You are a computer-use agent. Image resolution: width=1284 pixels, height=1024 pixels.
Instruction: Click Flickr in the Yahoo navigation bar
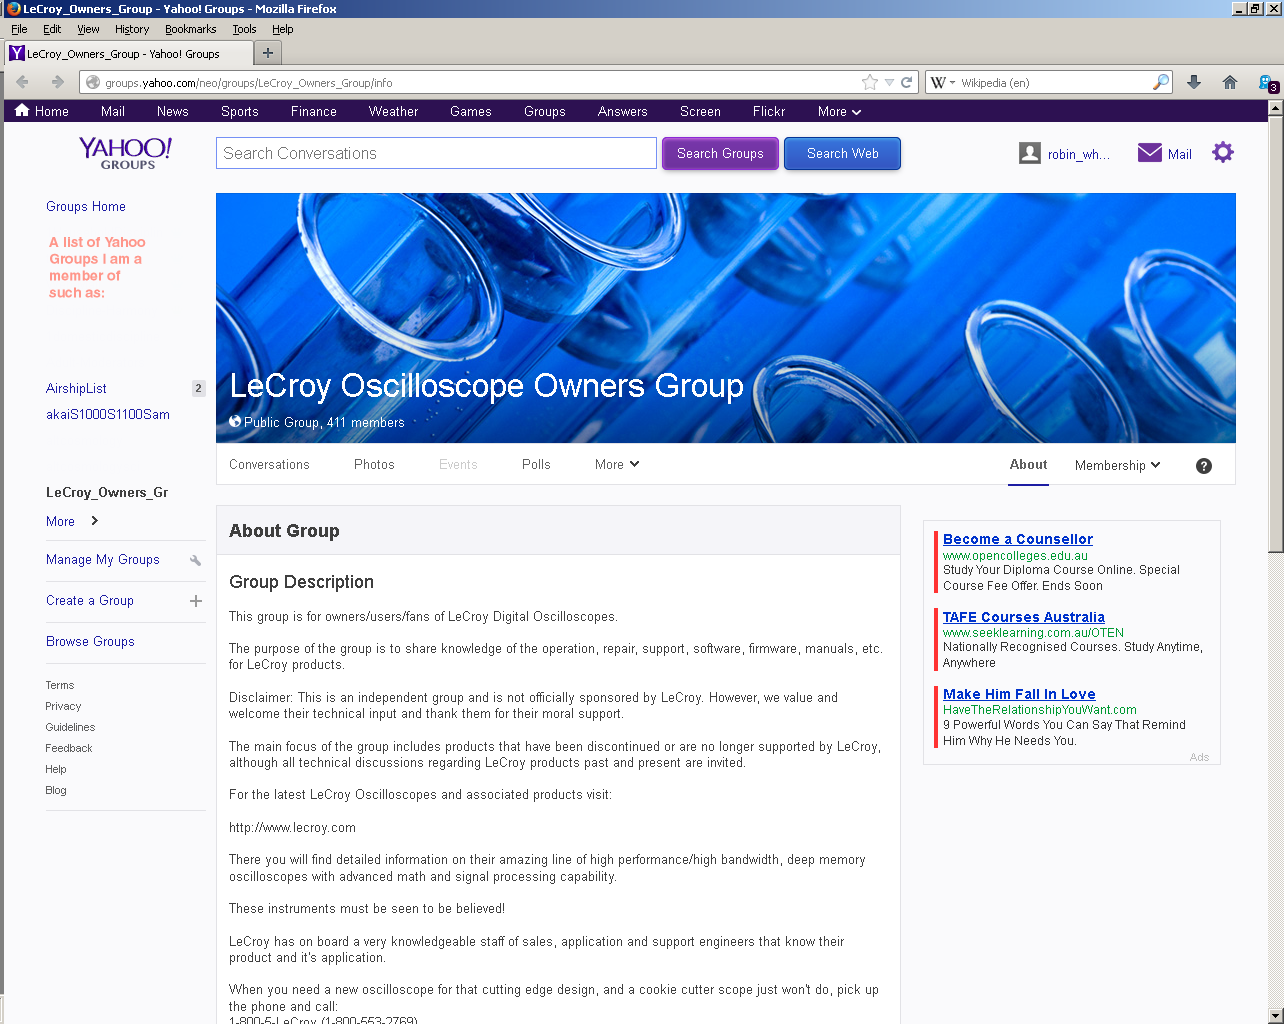[769, 112]
